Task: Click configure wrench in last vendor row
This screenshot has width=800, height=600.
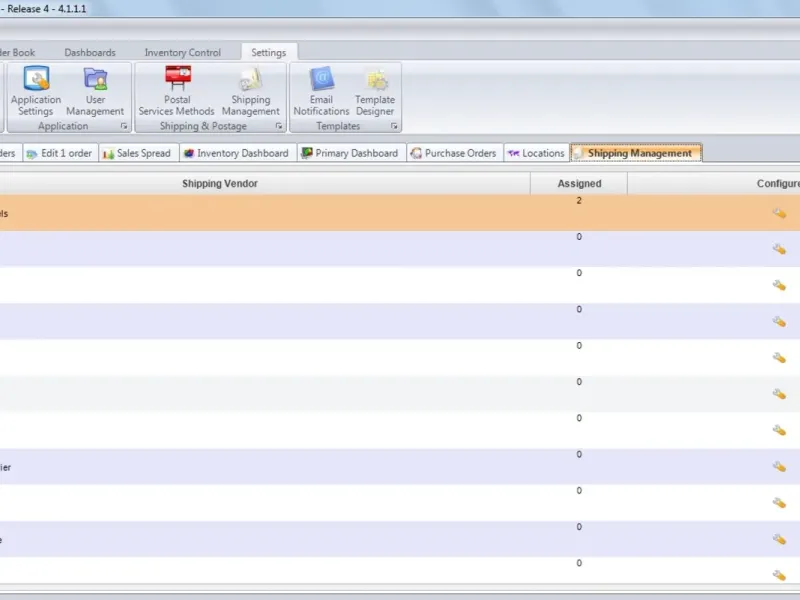Action: [x=779, y=576]
